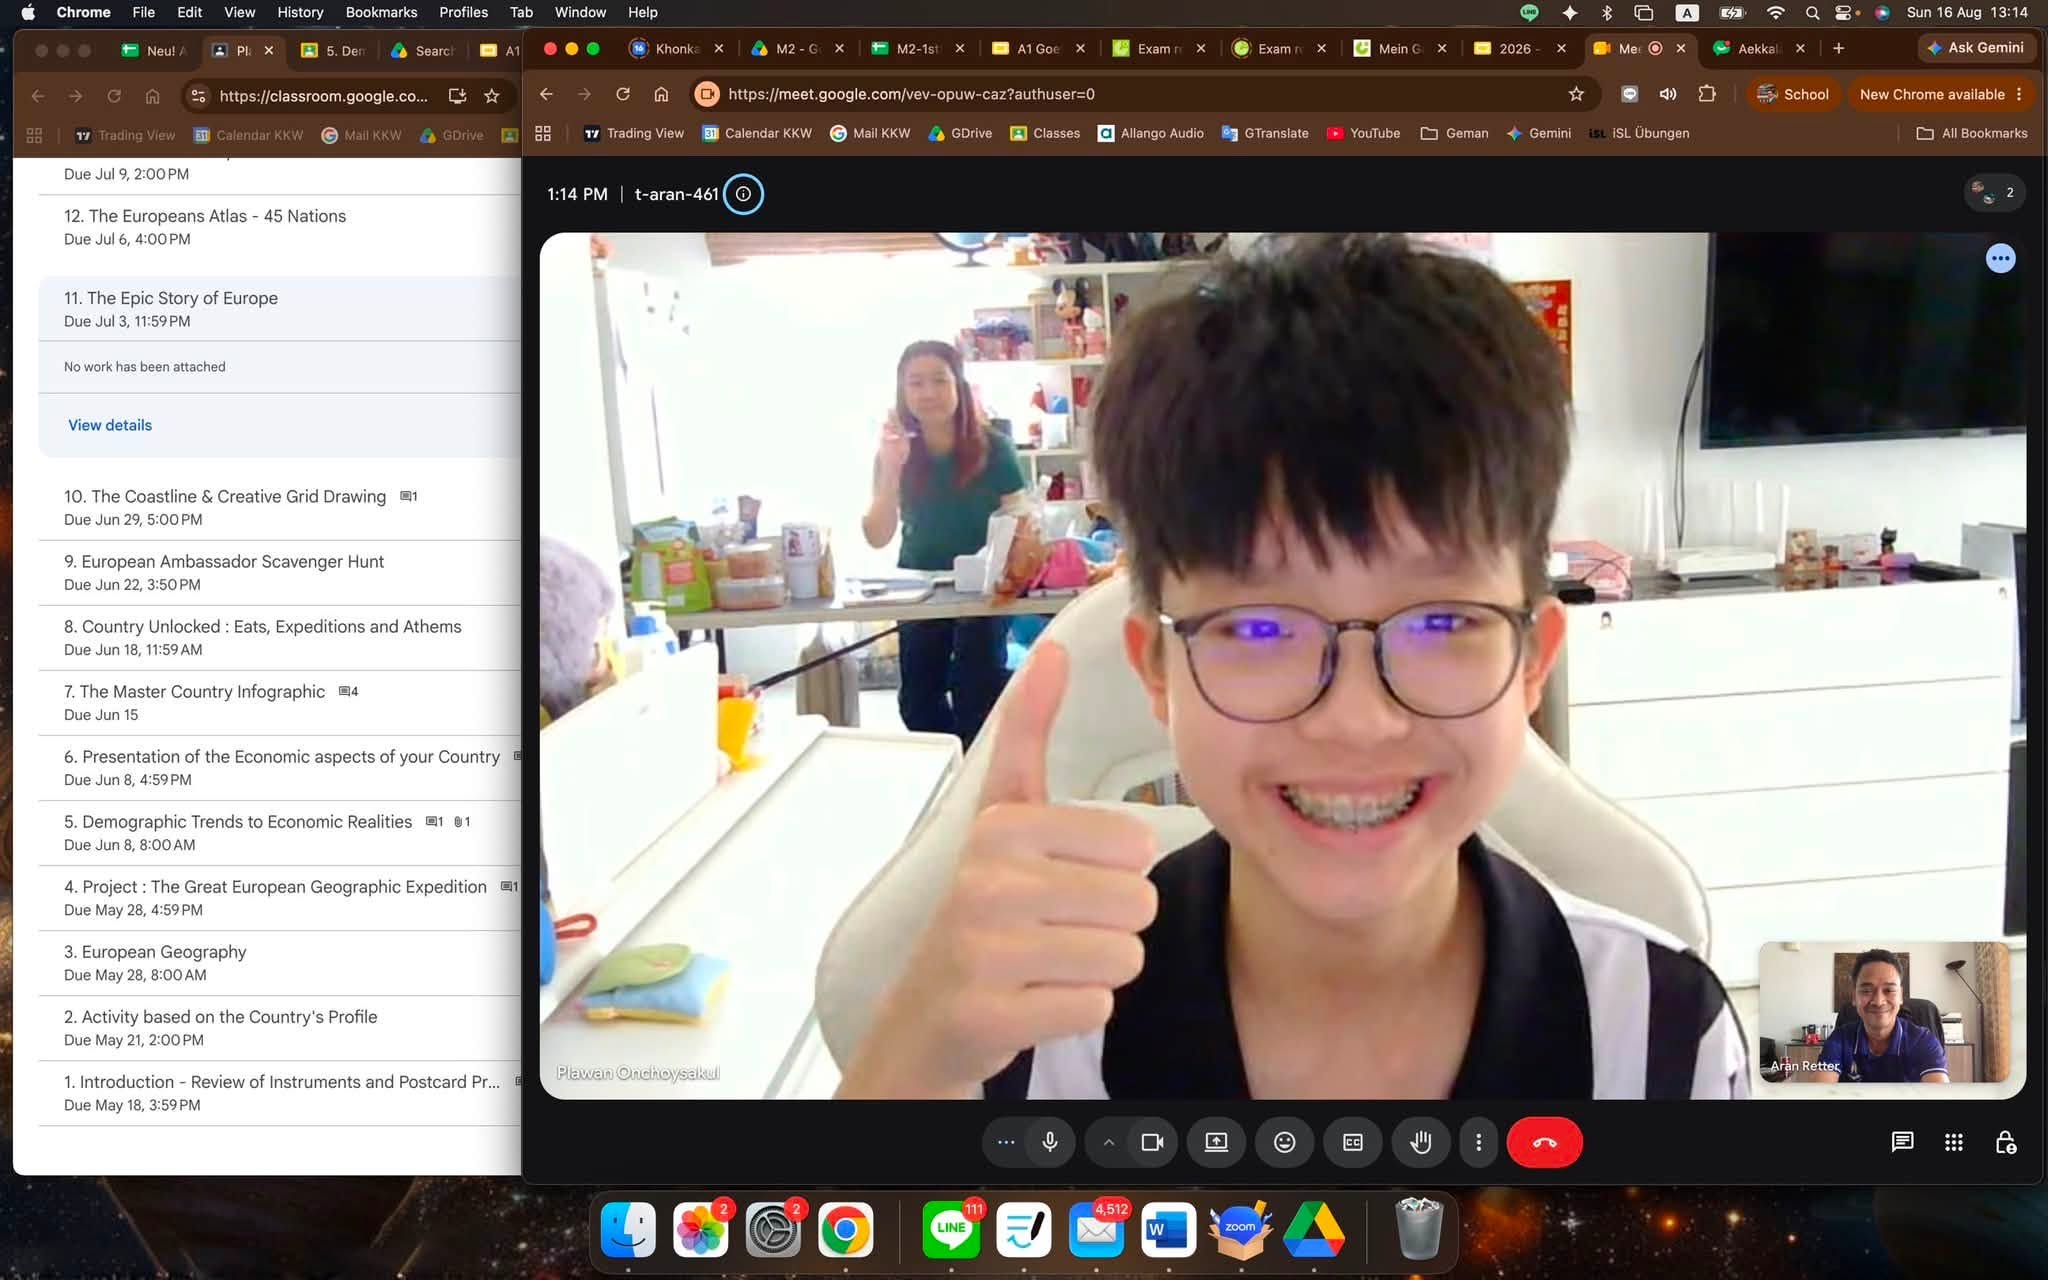Expand the Geman bookmarks folder
Screen dimensions: 2048x1280
coord(1454,133)
